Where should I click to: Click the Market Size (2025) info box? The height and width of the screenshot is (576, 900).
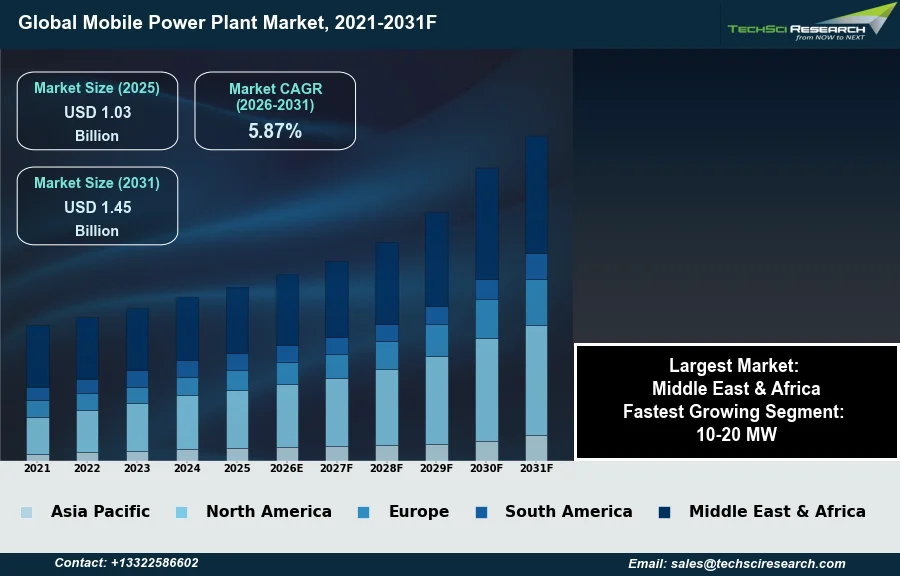pyautogui.click(x=97, y=111)
